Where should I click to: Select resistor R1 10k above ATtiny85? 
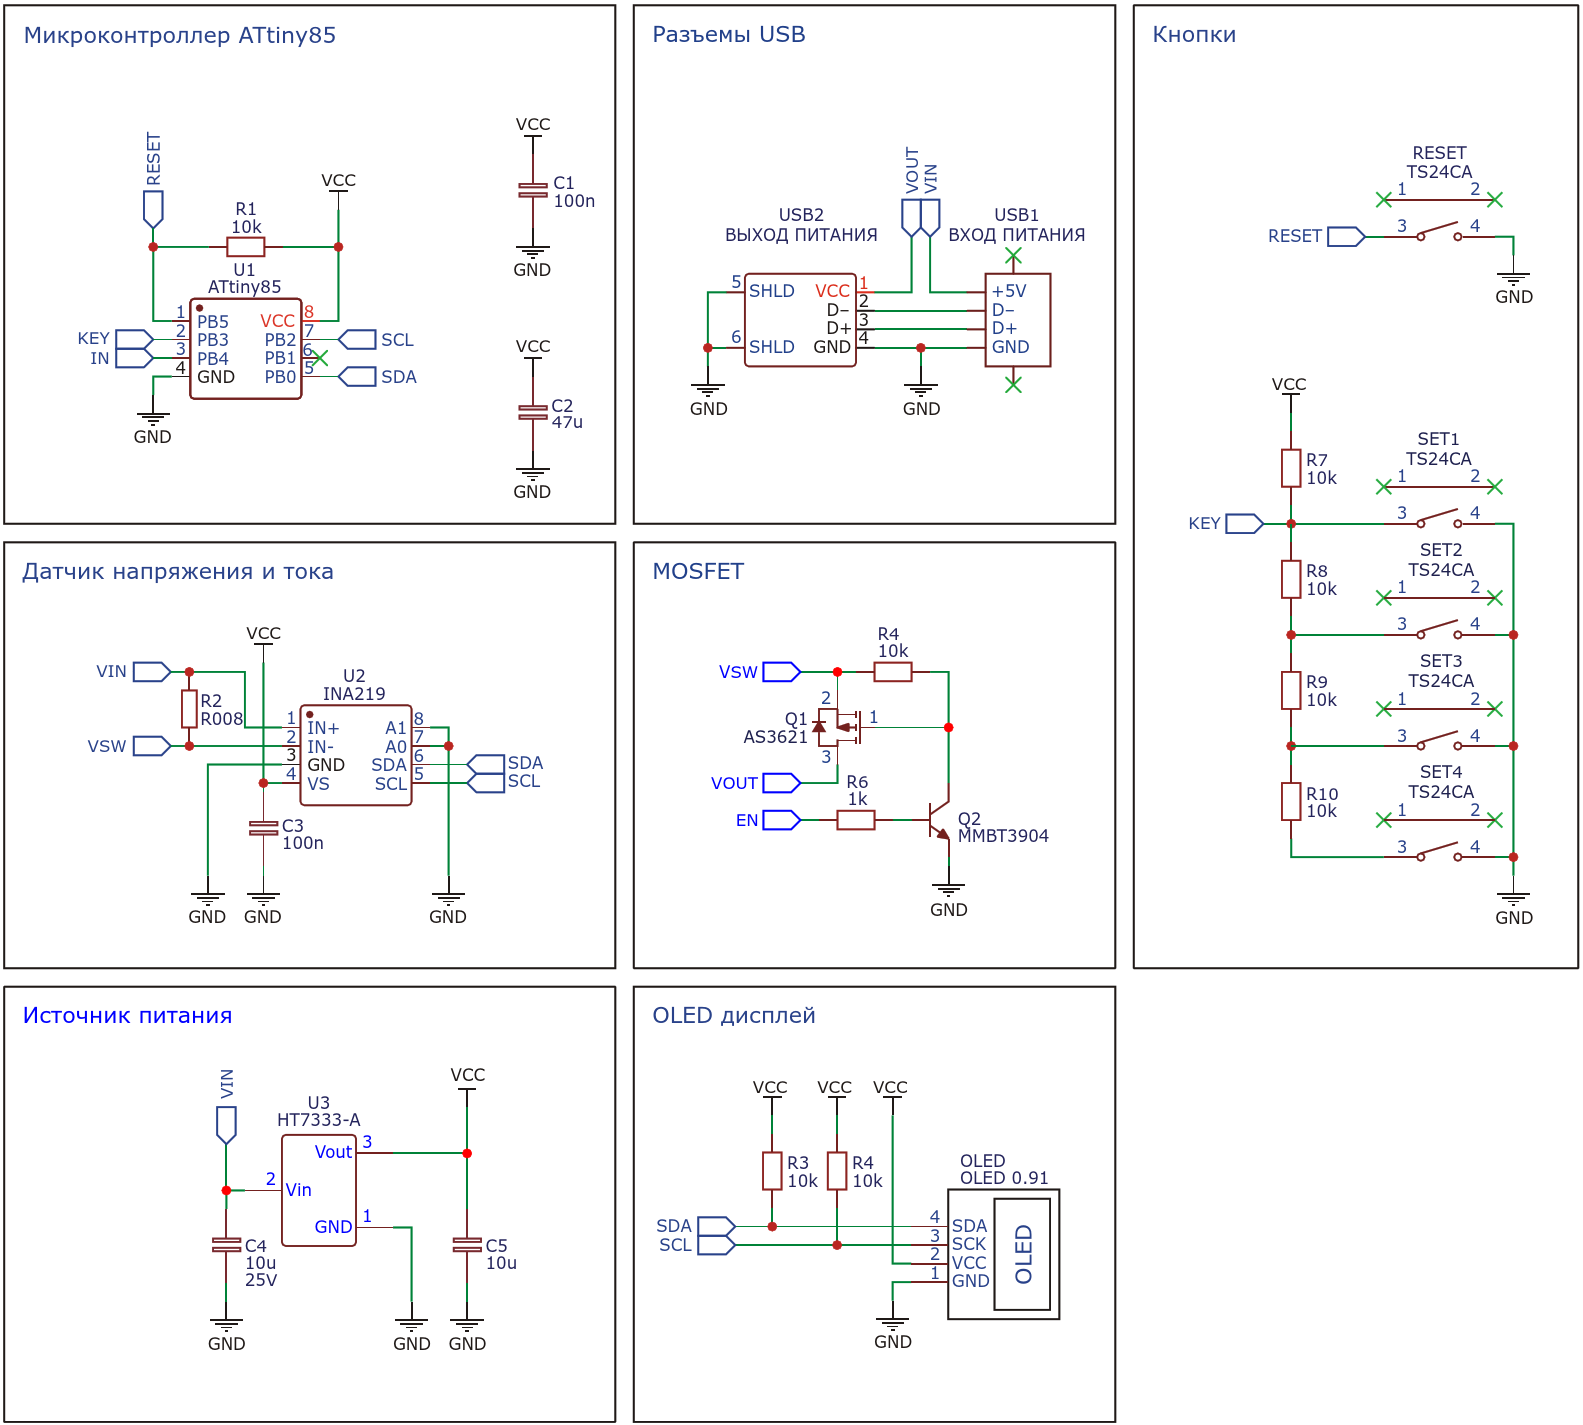pyautogui.click(x=245, y=247)
